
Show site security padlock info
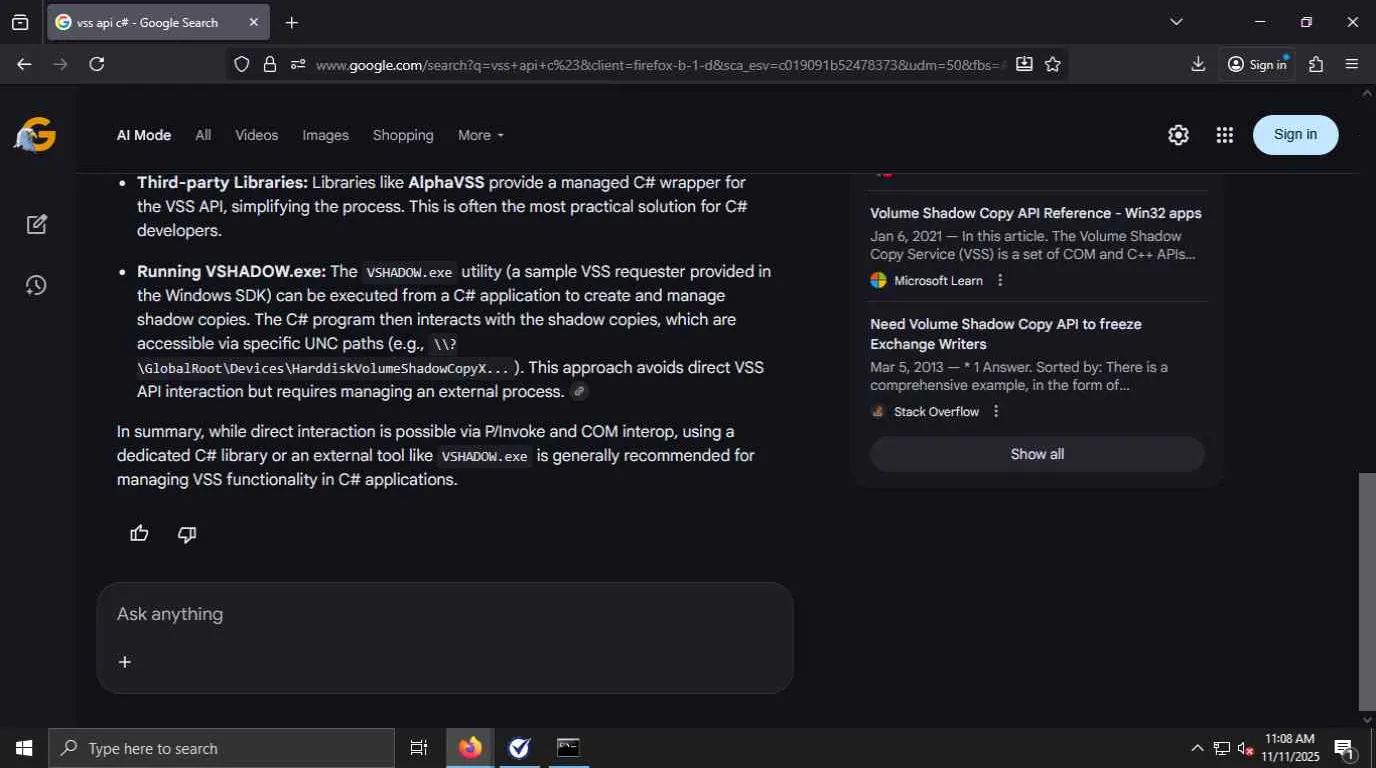tap(269, 64)
